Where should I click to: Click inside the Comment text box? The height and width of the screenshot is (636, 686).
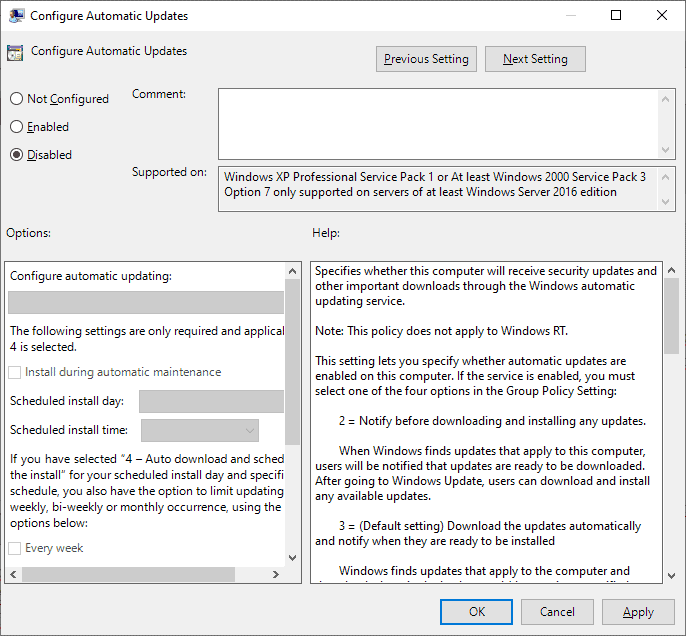tap(438, 124)
